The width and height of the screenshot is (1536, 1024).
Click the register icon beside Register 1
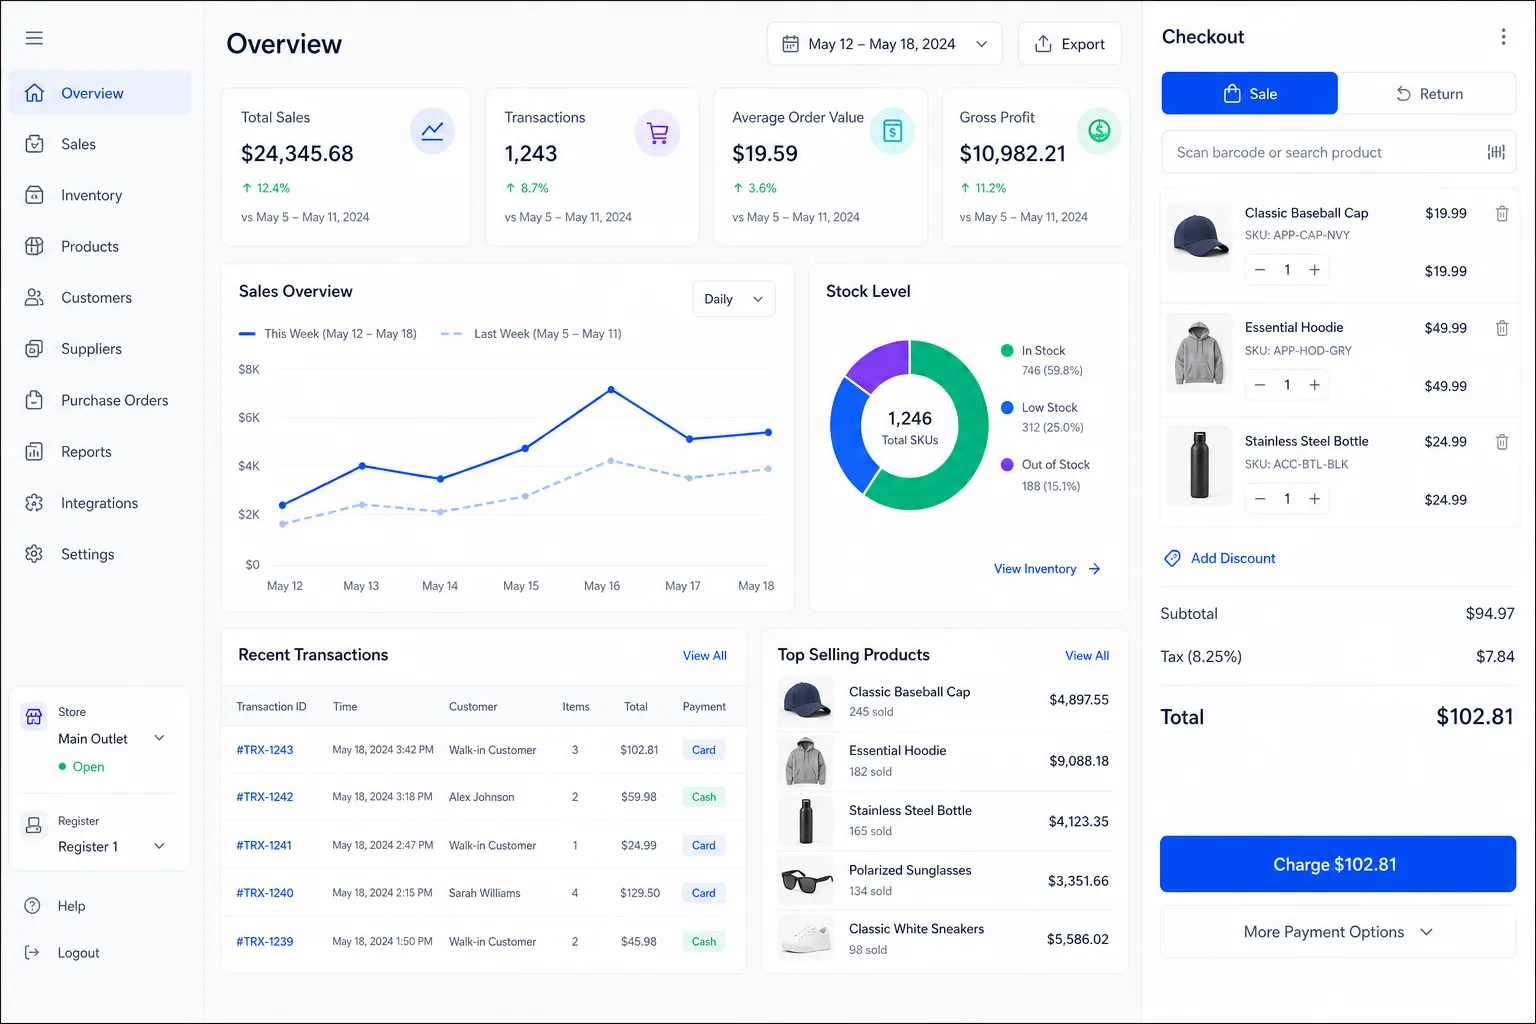34,825
